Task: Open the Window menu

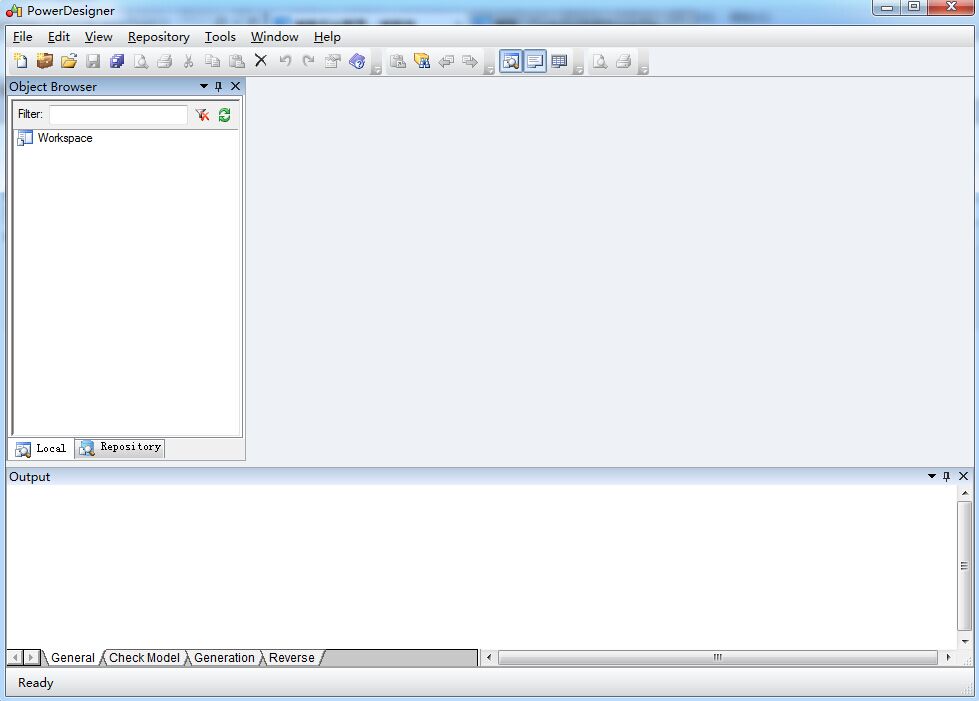Action: coord(275,37)
